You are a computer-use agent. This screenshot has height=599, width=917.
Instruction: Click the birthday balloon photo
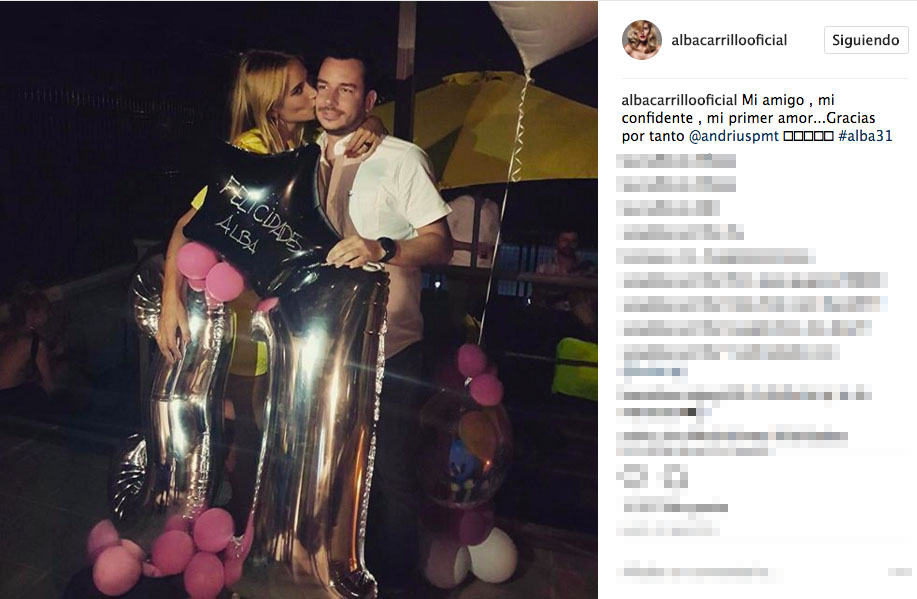[299, 300]
